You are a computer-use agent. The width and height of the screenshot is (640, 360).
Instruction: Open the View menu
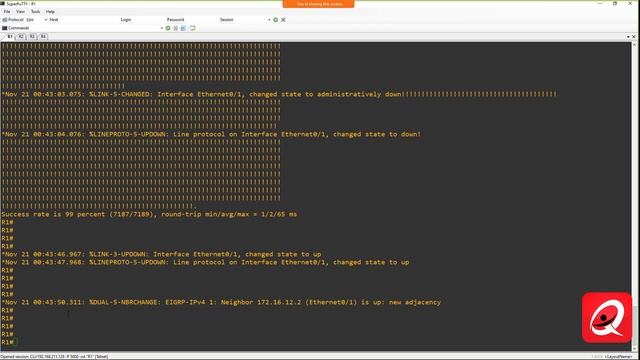point(20,11)
